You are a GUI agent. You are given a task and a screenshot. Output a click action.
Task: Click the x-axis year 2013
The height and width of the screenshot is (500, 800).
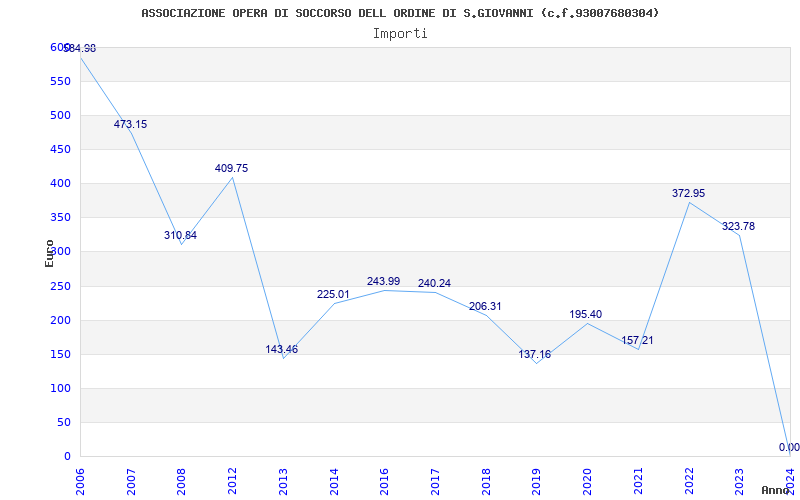pyautogui.click(x=283, y=482)
